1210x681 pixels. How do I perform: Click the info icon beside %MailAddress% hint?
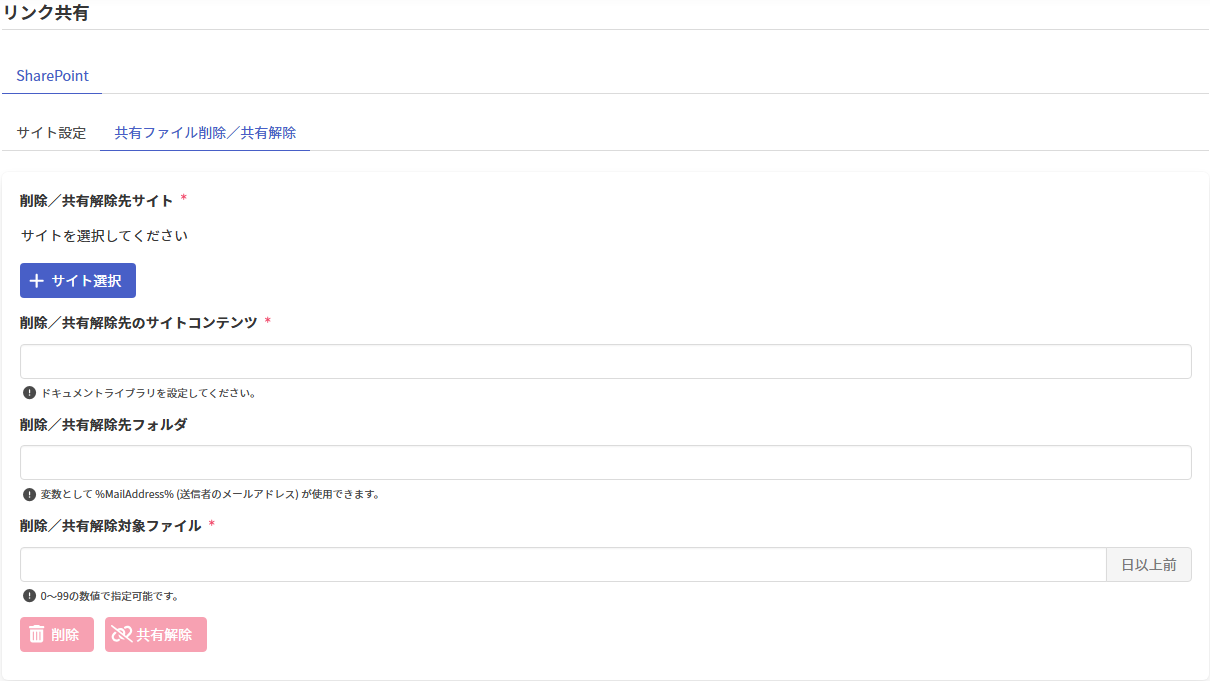point(29,494)
